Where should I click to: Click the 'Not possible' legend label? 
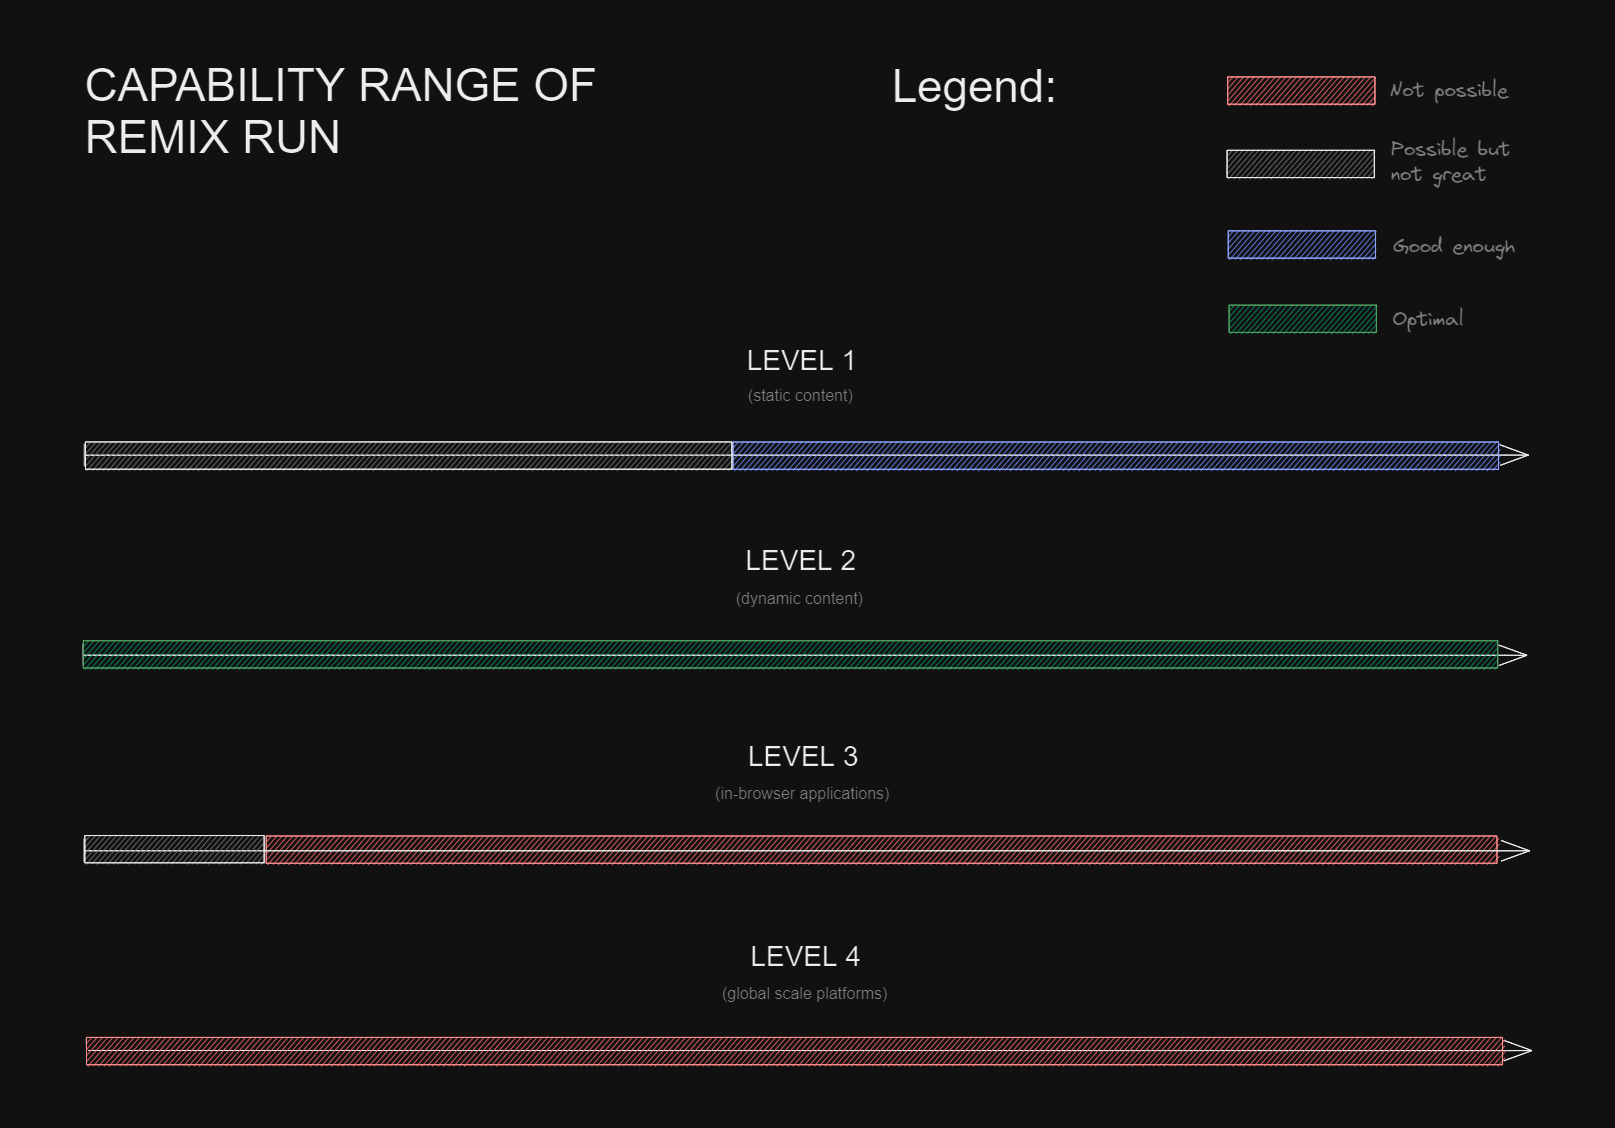[x=1449, y=90]
